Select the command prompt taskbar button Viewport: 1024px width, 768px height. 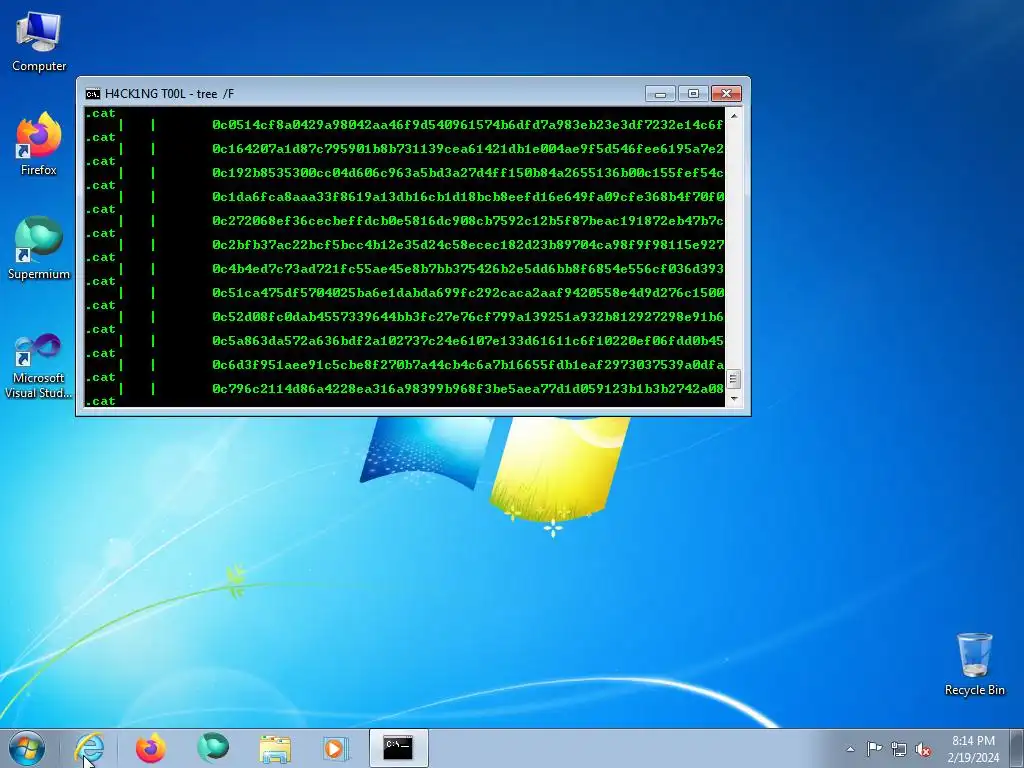[x=398, y=748]
